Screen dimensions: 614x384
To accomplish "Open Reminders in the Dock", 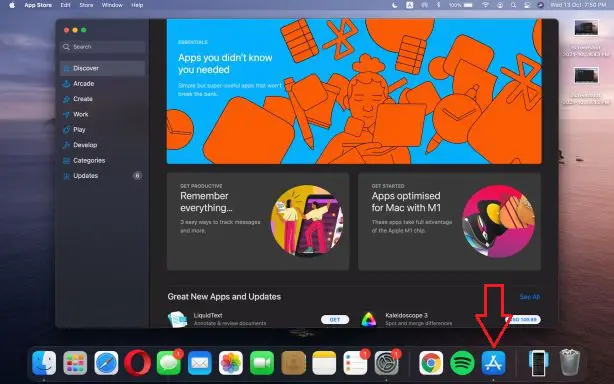I will coord(355,363).
